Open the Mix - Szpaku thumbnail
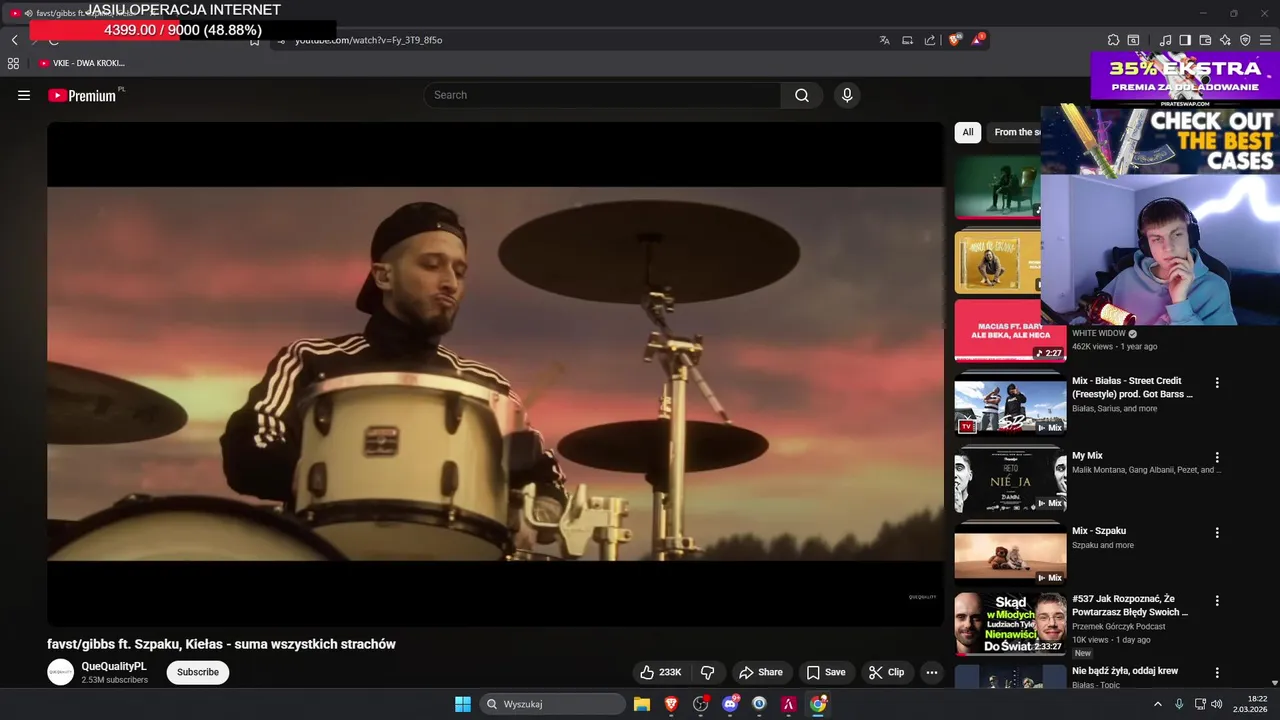This screenshot has width=1280, height=720. tap(1010, 554)
